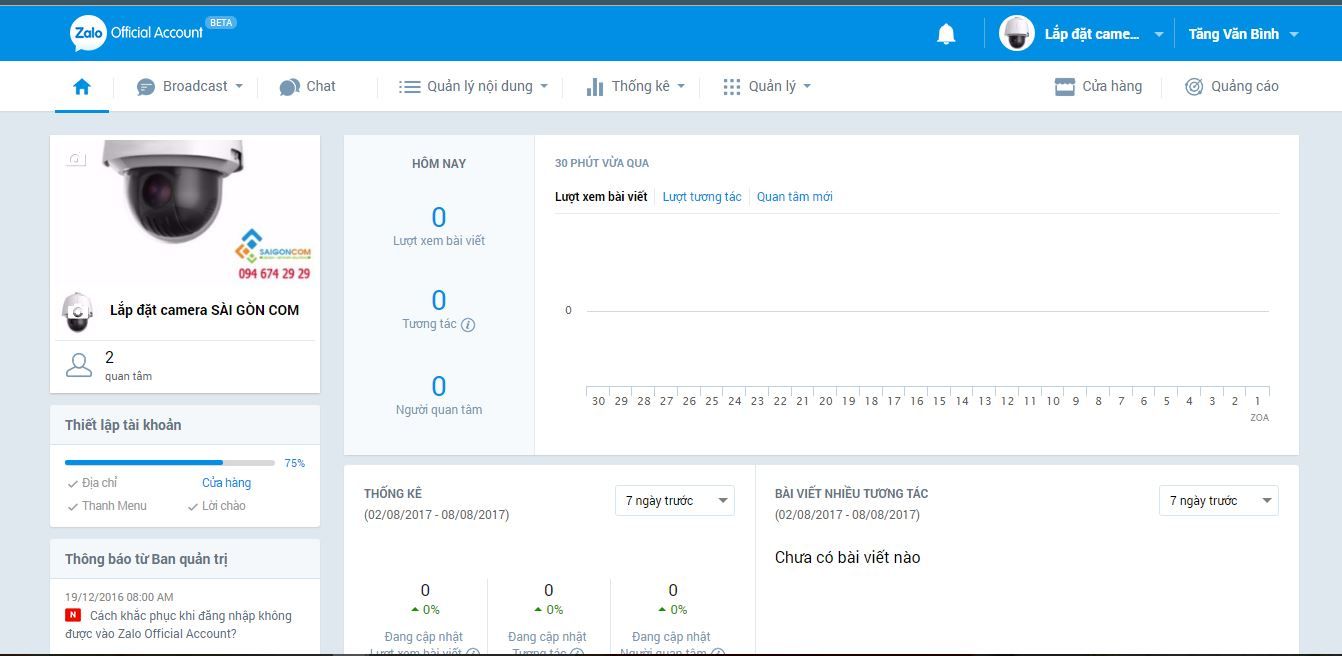Viewport: 1342px width, 656px height.
Task: Expand the Quản lý nội dung menu
Action: 474,87
